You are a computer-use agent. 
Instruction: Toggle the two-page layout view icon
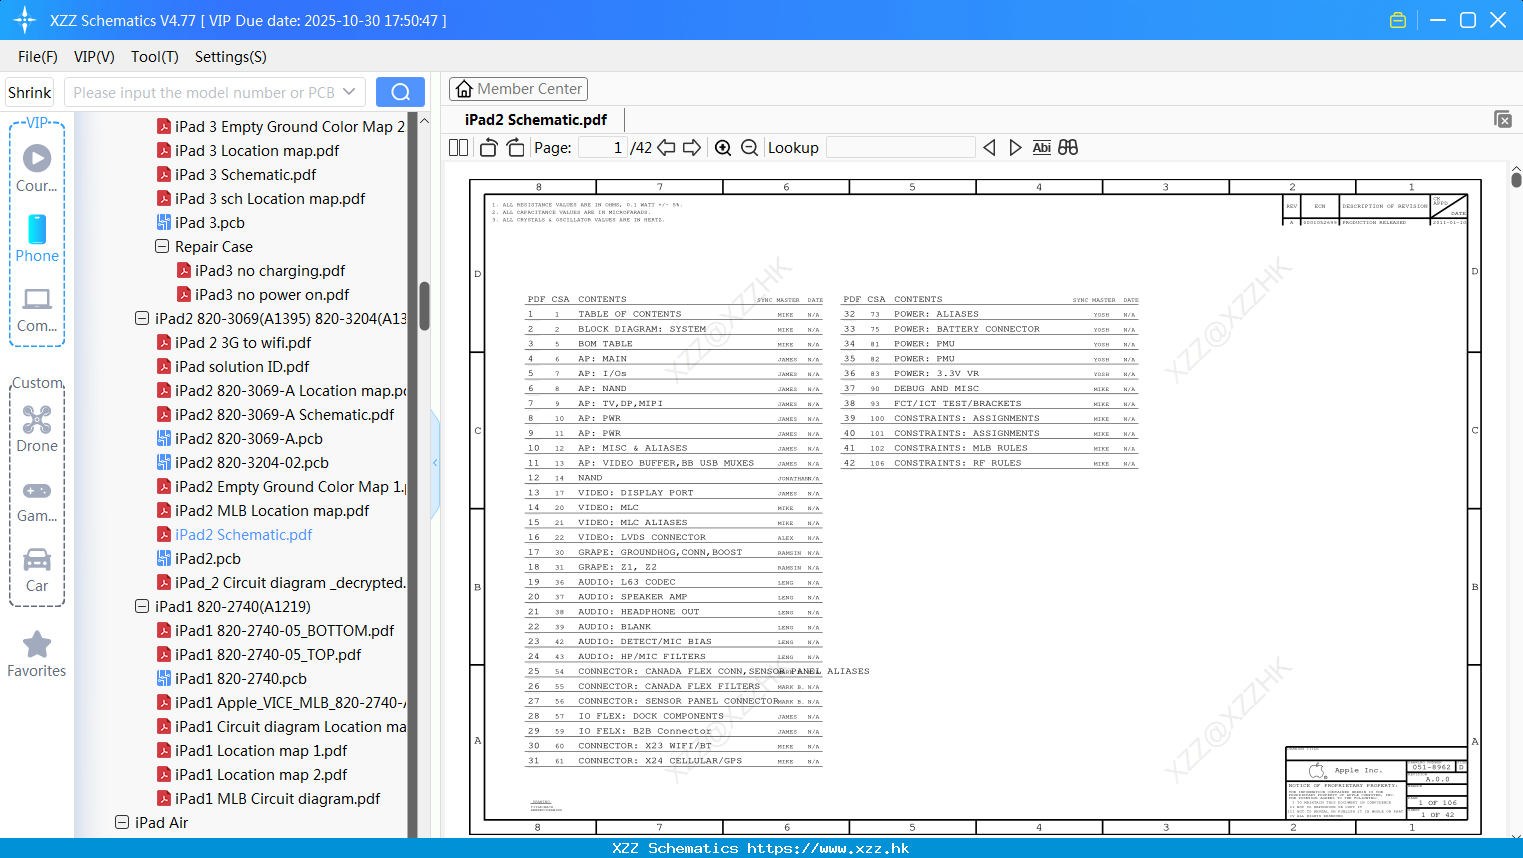[459, 148]
